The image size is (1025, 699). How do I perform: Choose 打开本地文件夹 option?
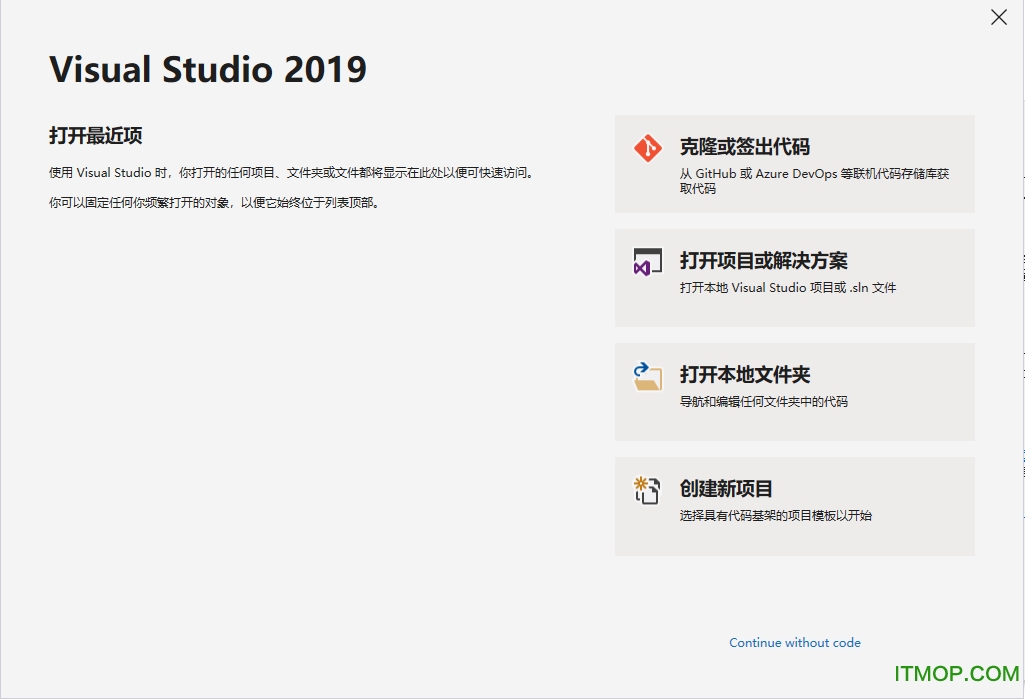(x=795, y=392)
